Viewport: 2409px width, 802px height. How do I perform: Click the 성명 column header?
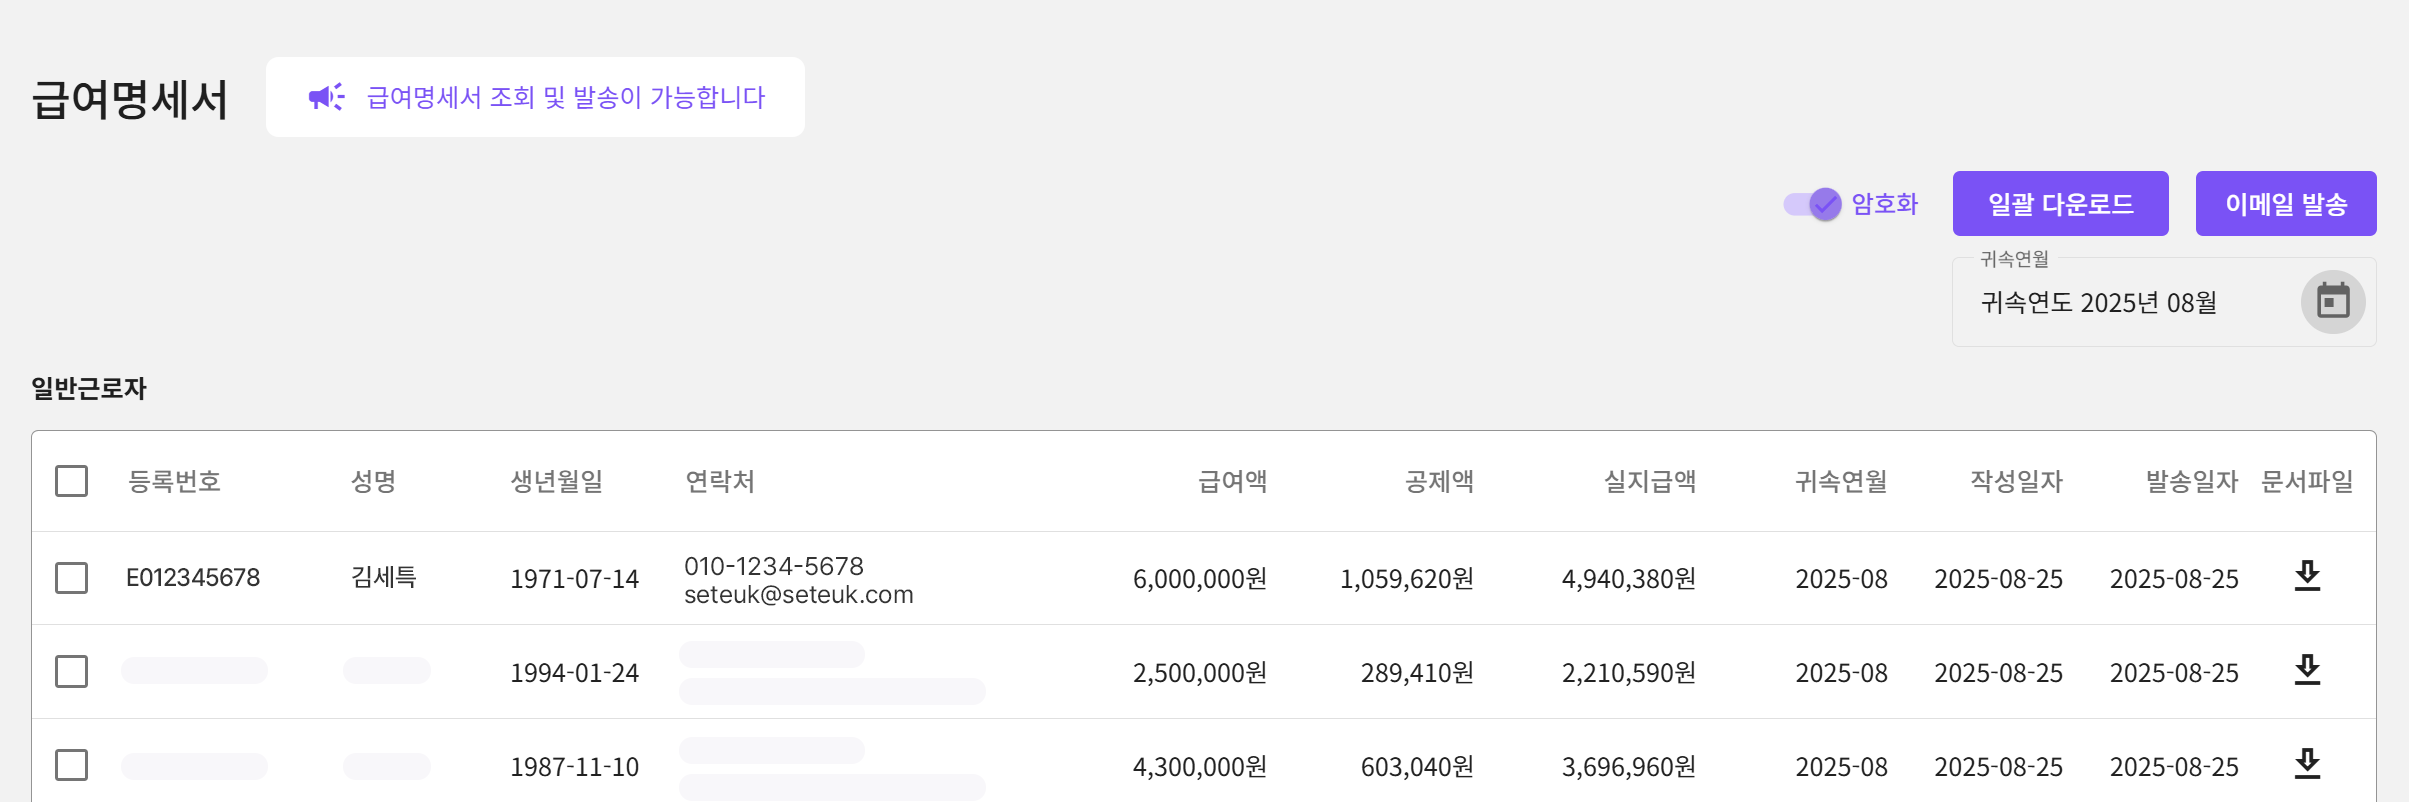[x=373, y=482]
